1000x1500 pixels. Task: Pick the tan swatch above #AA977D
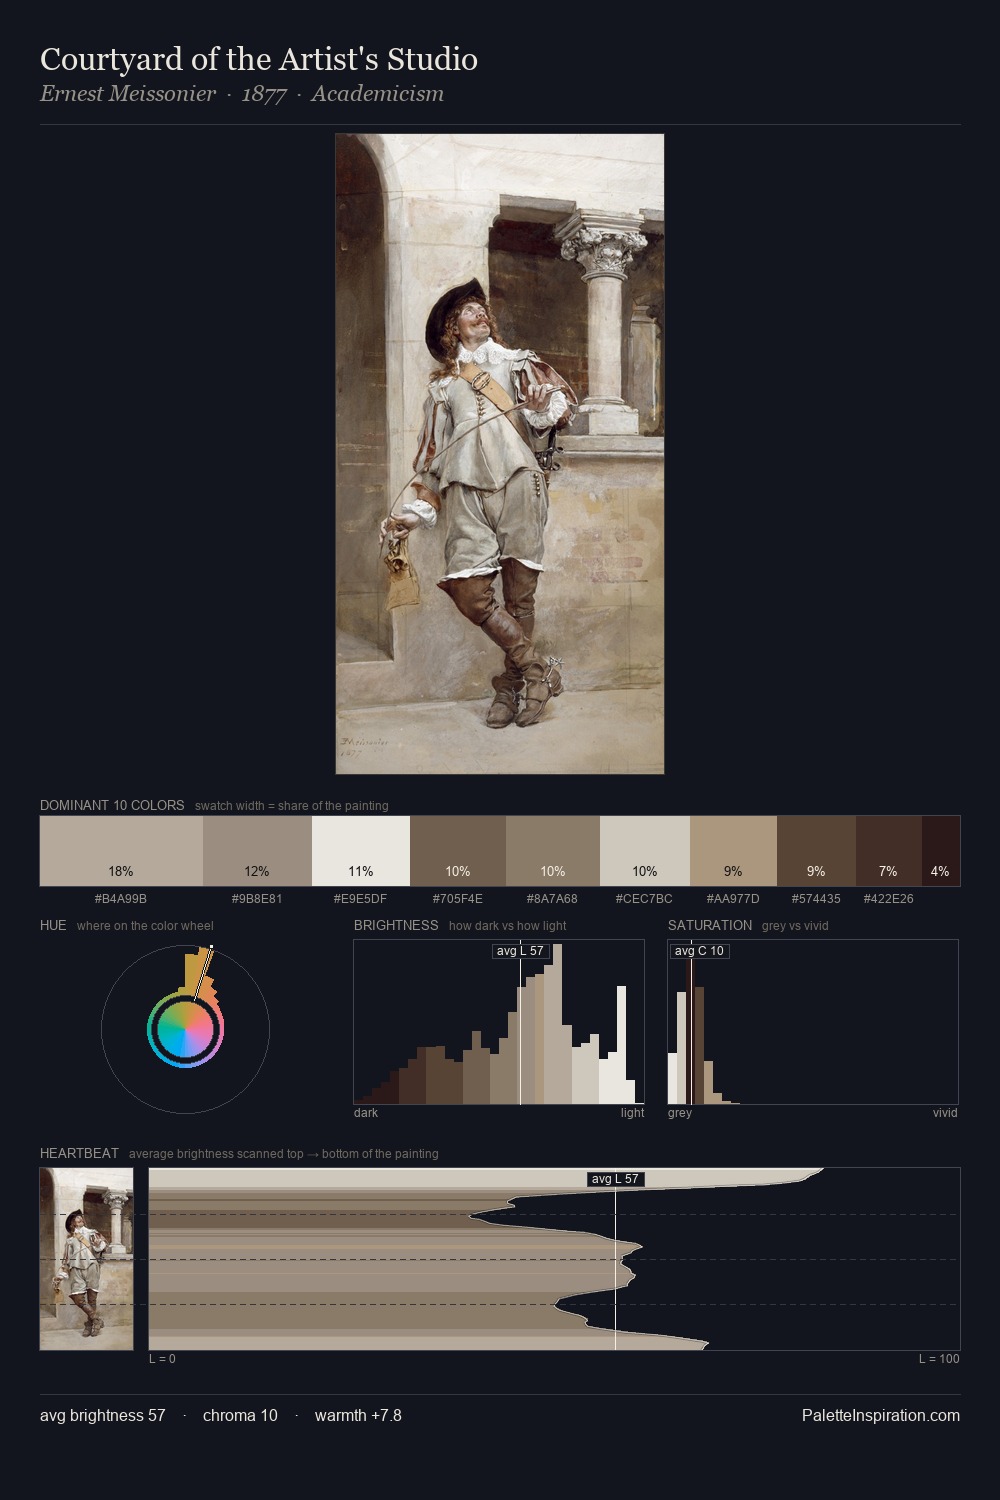(733, 851)
